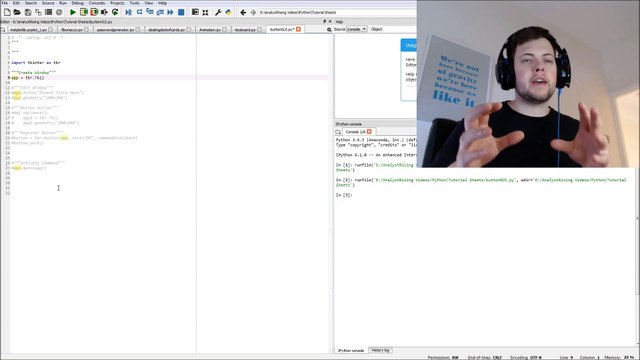640x360 pixels.
Task: Open a file using the folder icon
Action: click(17, 12)
